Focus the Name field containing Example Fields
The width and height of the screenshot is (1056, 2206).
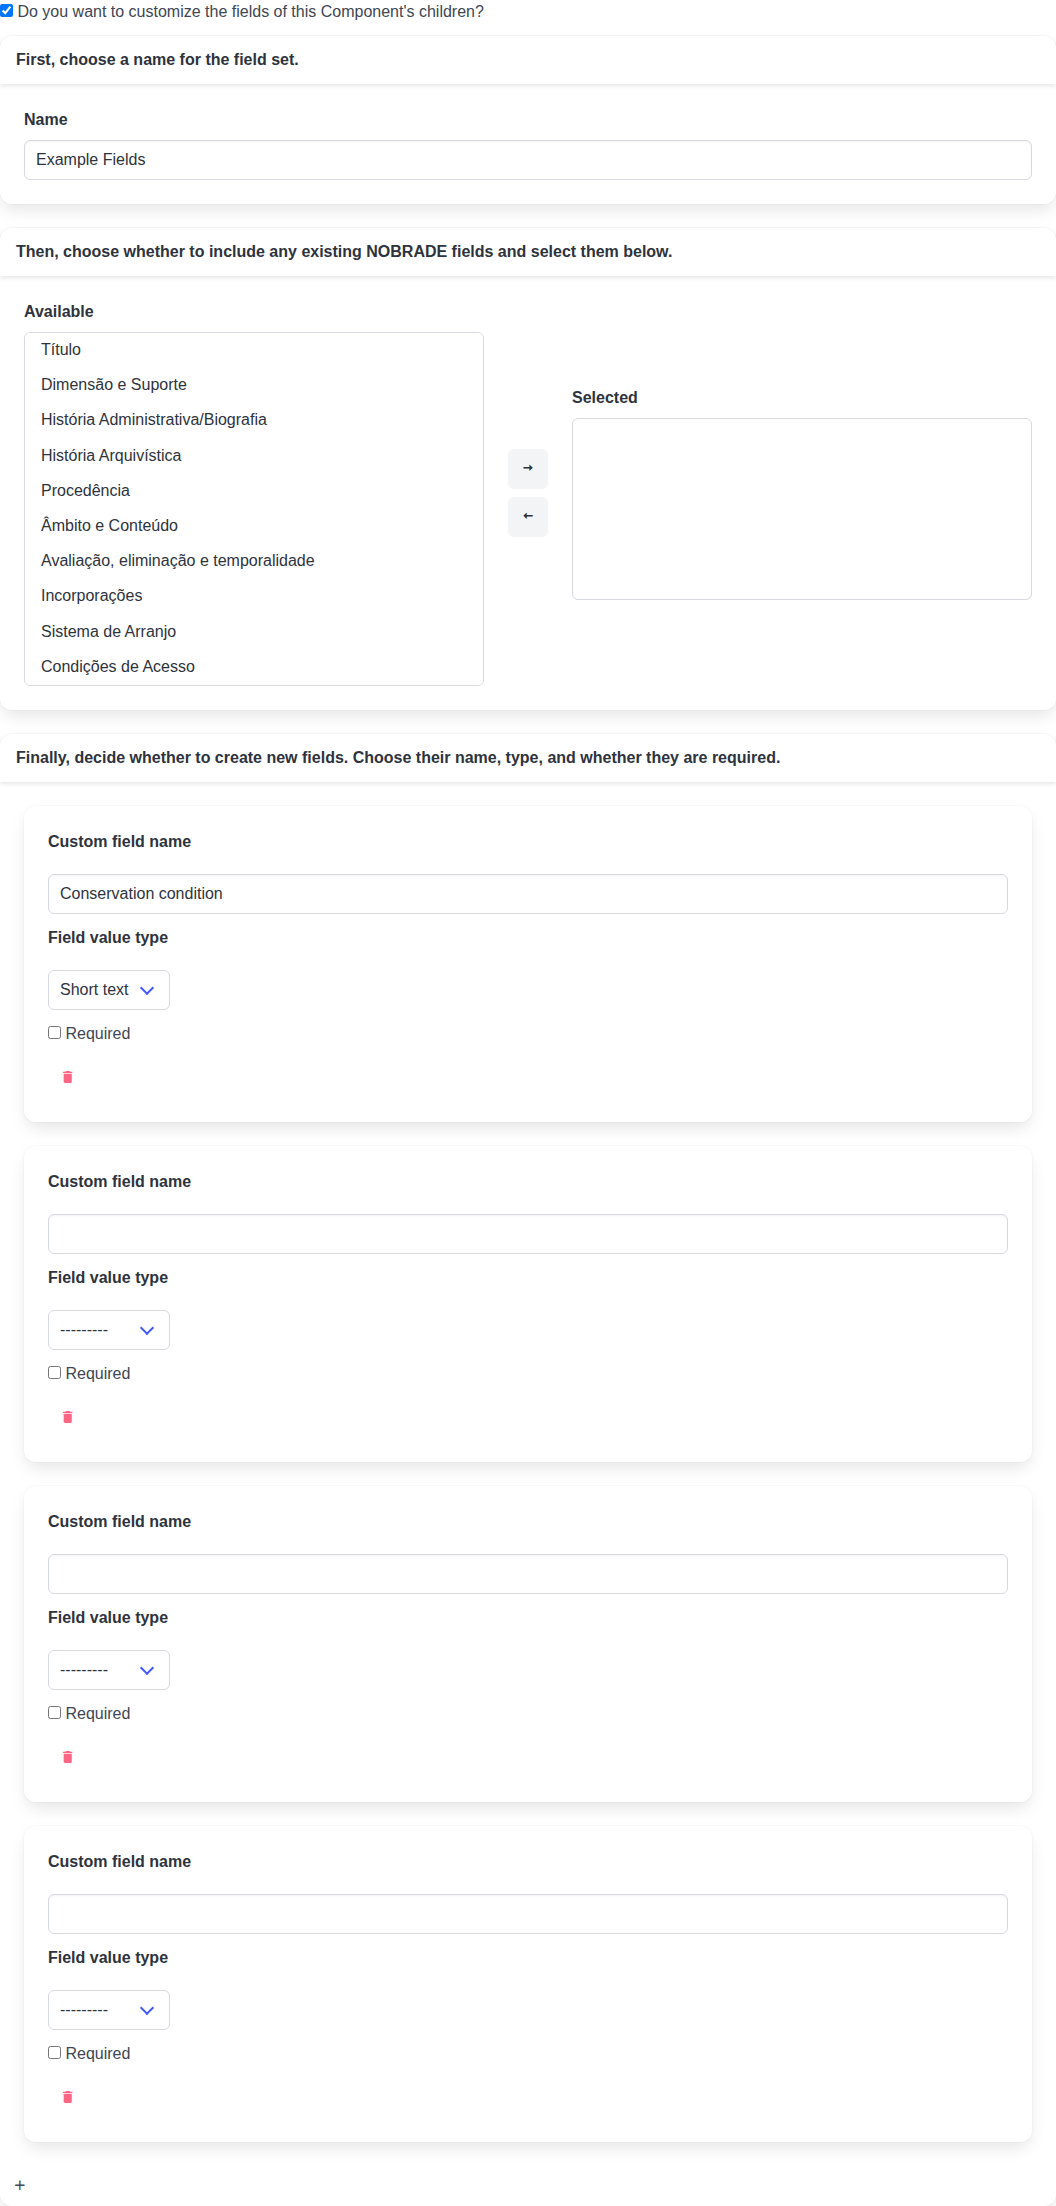point(528,160)
